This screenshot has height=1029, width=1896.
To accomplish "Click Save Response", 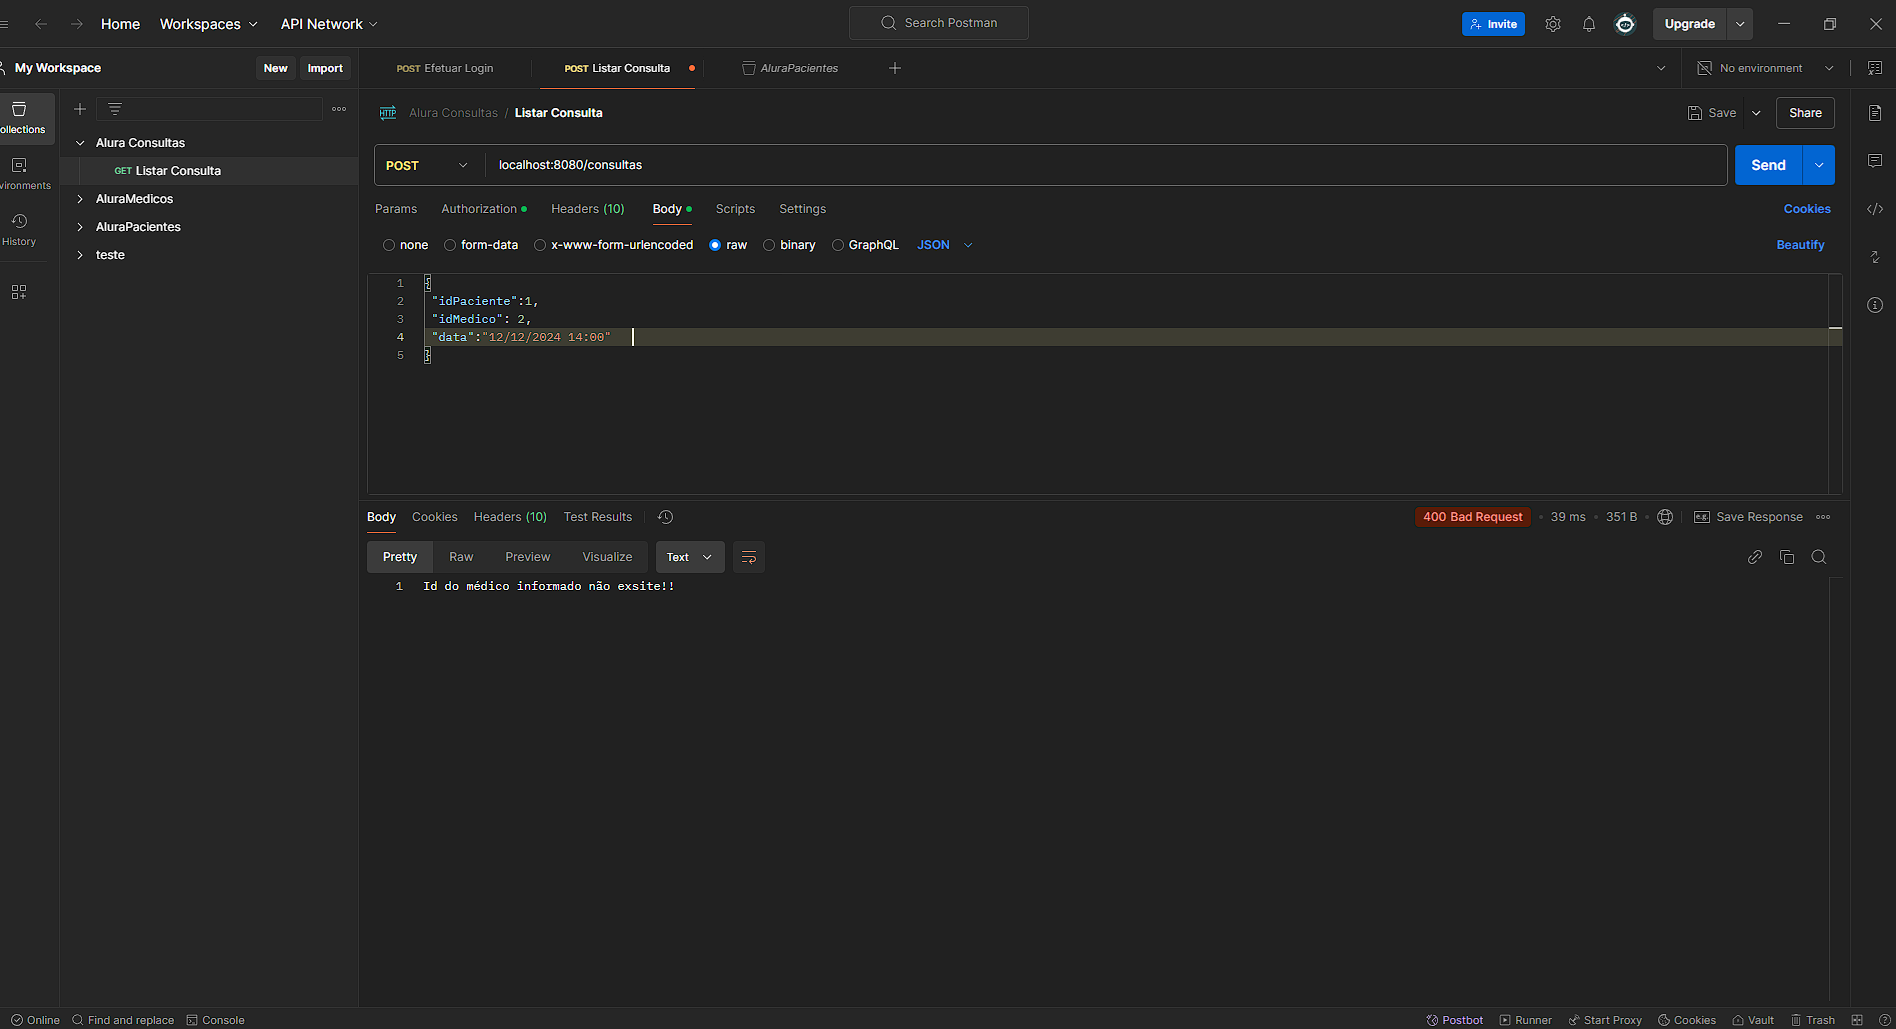I will pos(1749,517).
